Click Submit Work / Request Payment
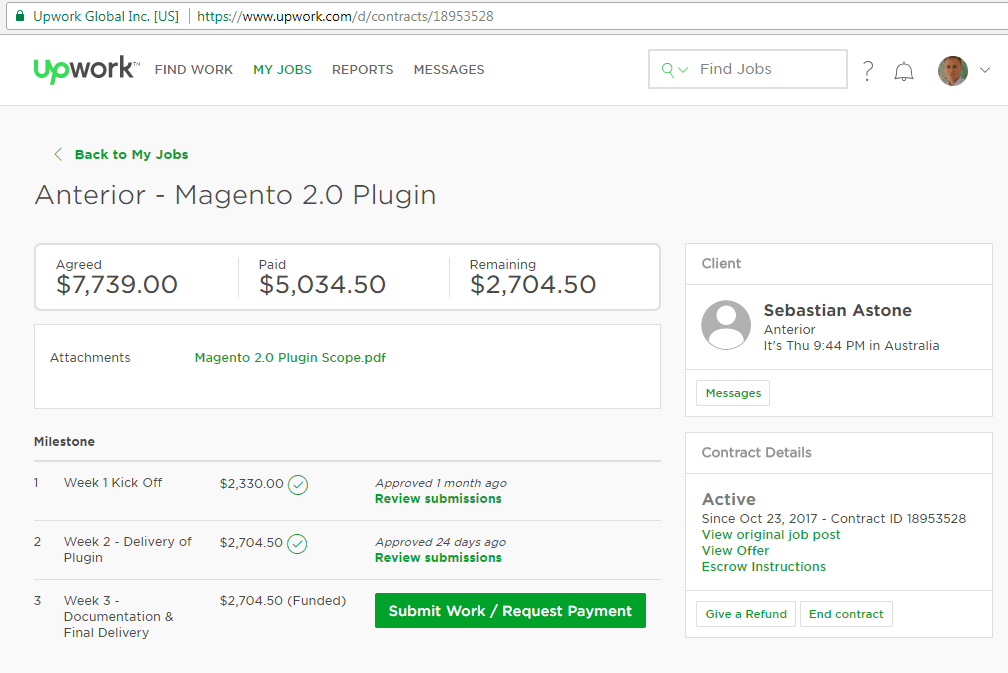The width and height of the screenshot is (1008, 673). coord(510,611)
